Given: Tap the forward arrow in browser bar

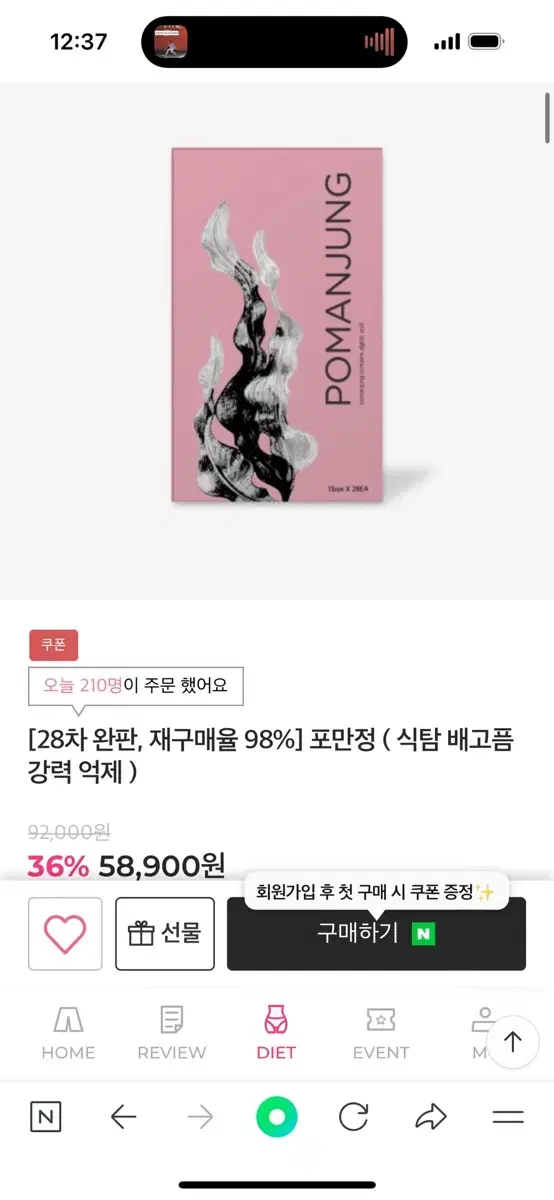Looking at the screenshot, I should (x=200, y=1117).
